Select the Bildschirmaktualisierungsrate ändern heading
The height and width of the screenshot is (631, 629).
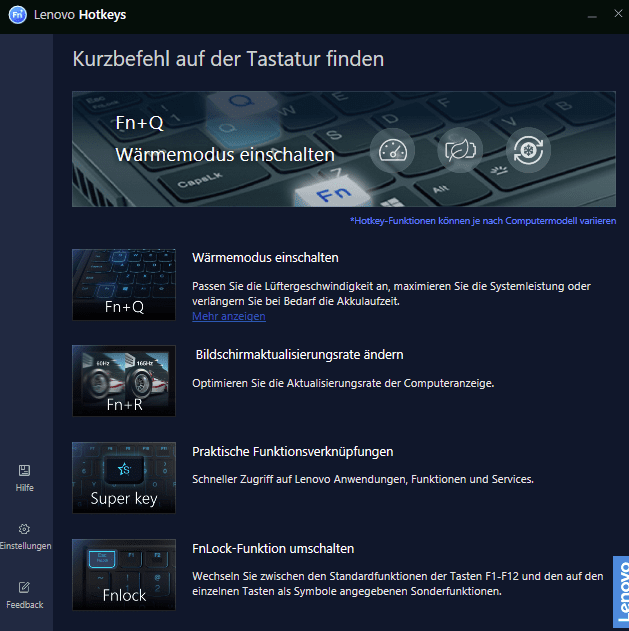point(299,355)
